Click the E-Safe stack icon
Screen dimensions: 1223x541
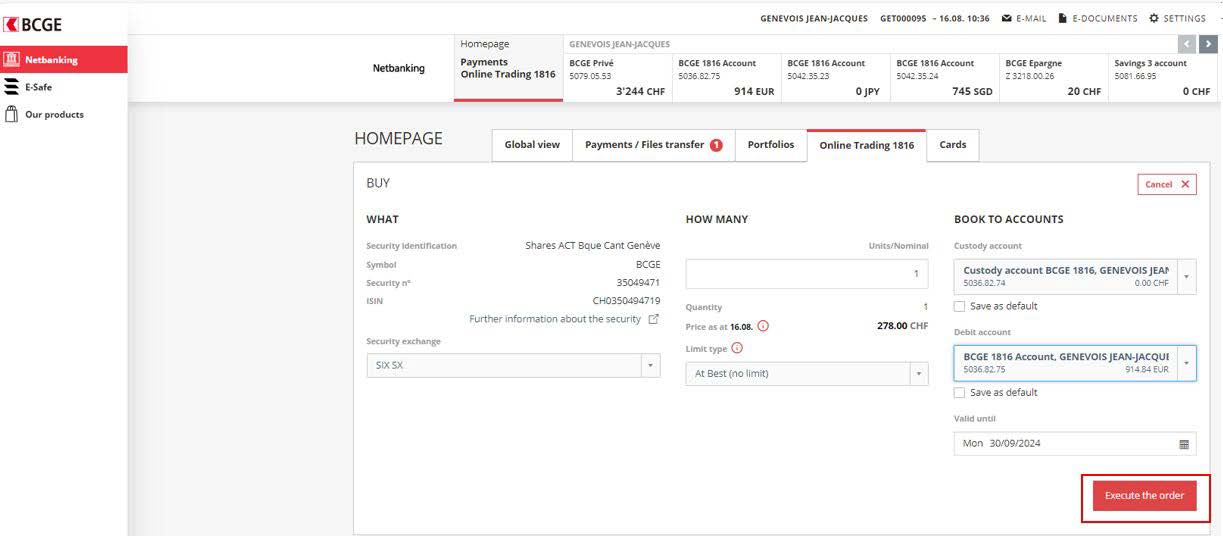click(x=12, y=87)
